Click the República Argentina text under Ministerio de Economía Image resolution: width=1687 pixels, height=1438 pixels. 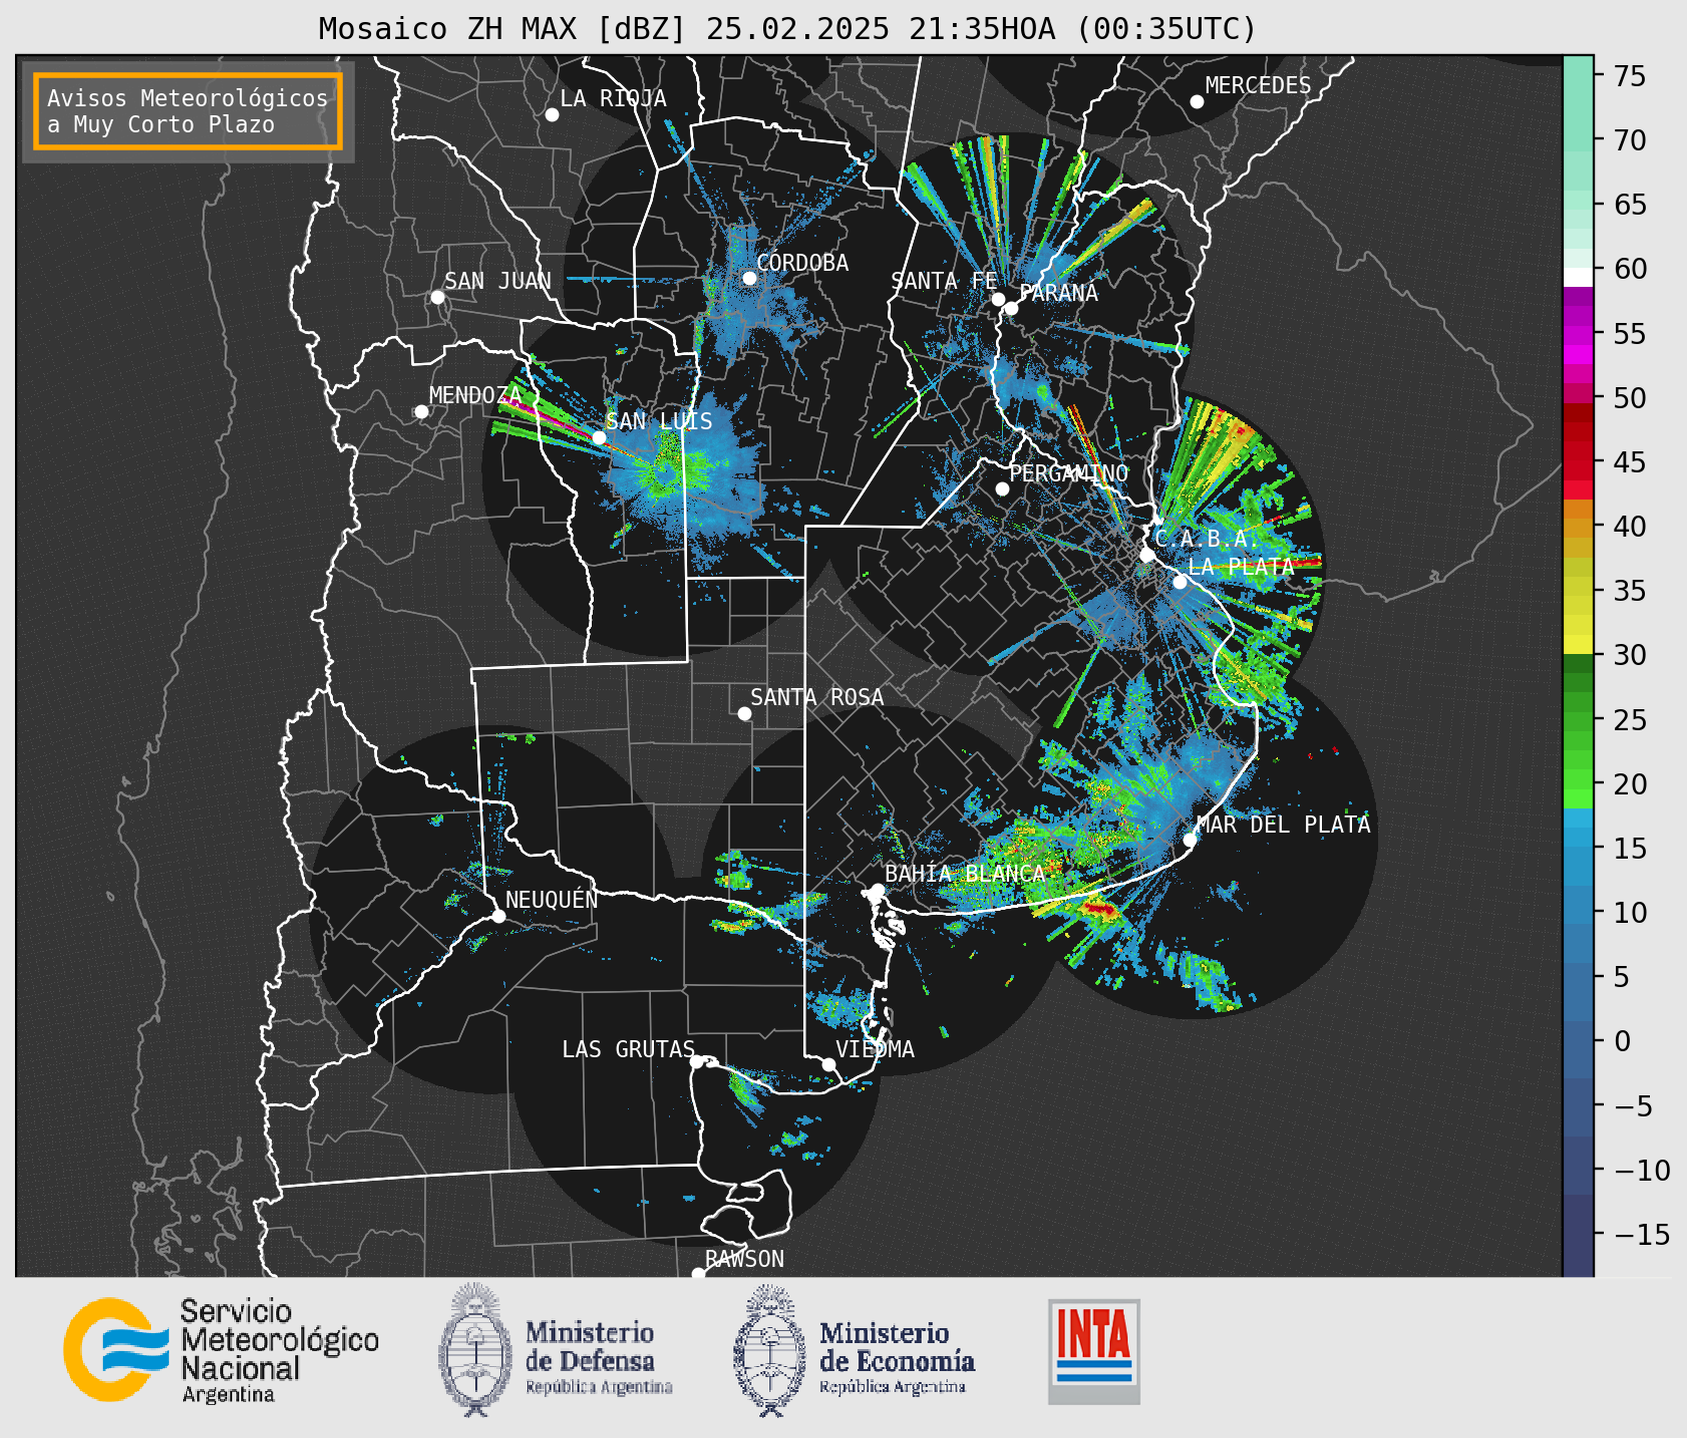(x=893, y=1388)
